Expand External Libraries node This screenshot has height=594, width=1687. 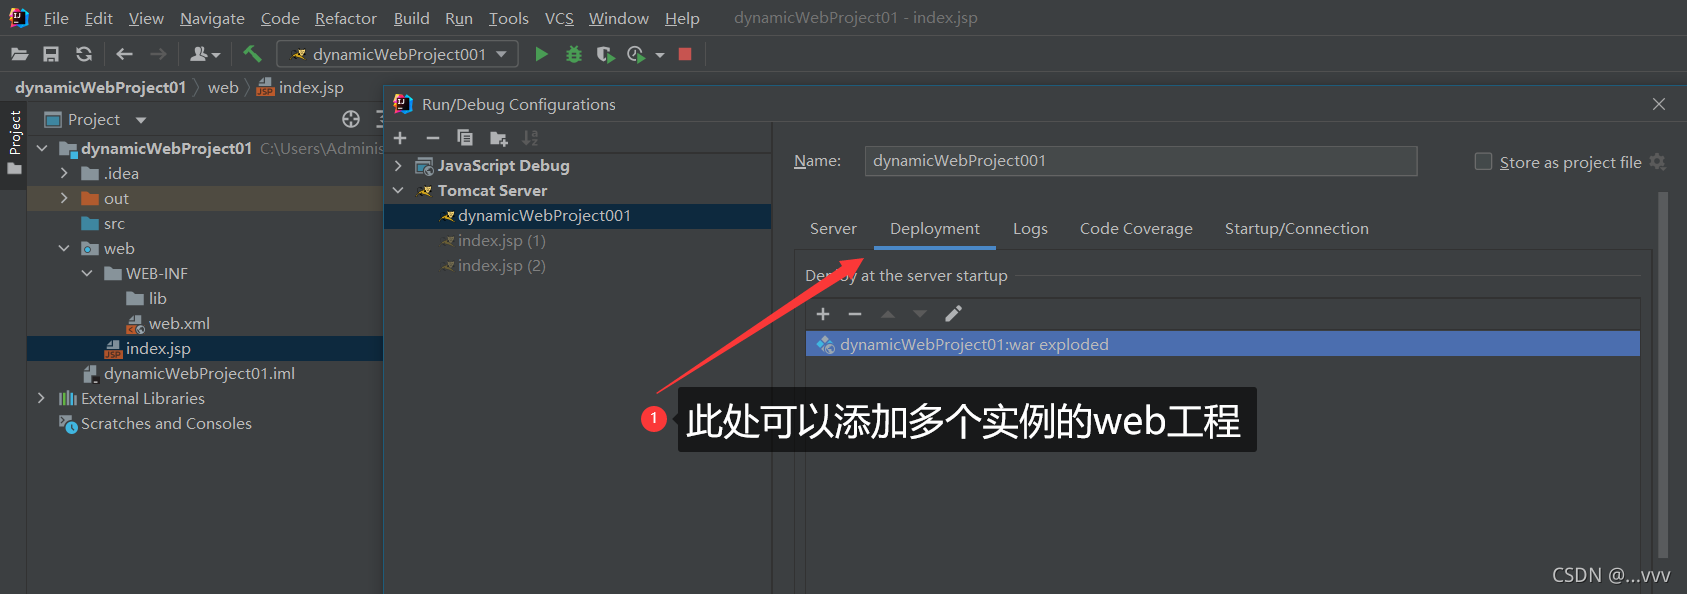(41, 398)
